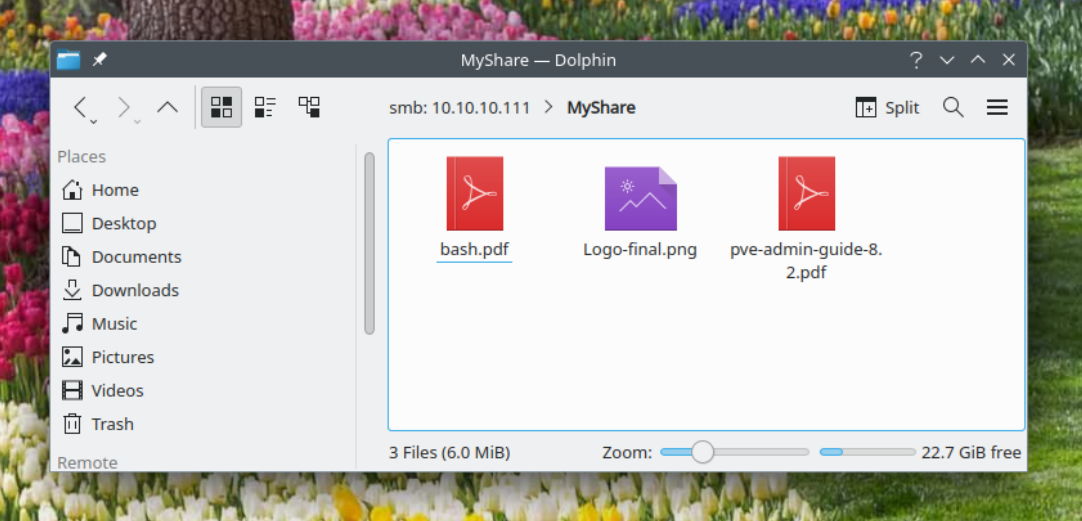Click the Videos filmstrip icon
The image size is (1082, 521).
coord(72,391)
